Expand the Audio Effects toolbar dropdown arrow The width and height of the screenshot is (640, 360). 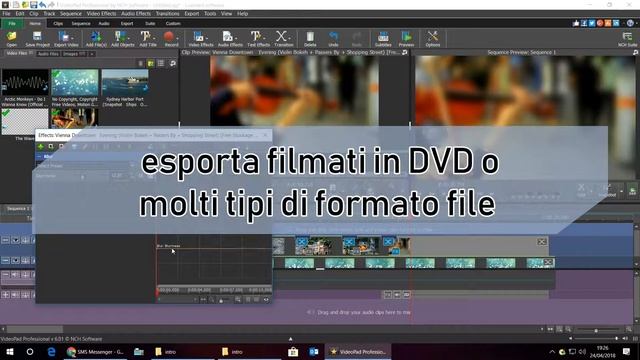tap(236, 38)
